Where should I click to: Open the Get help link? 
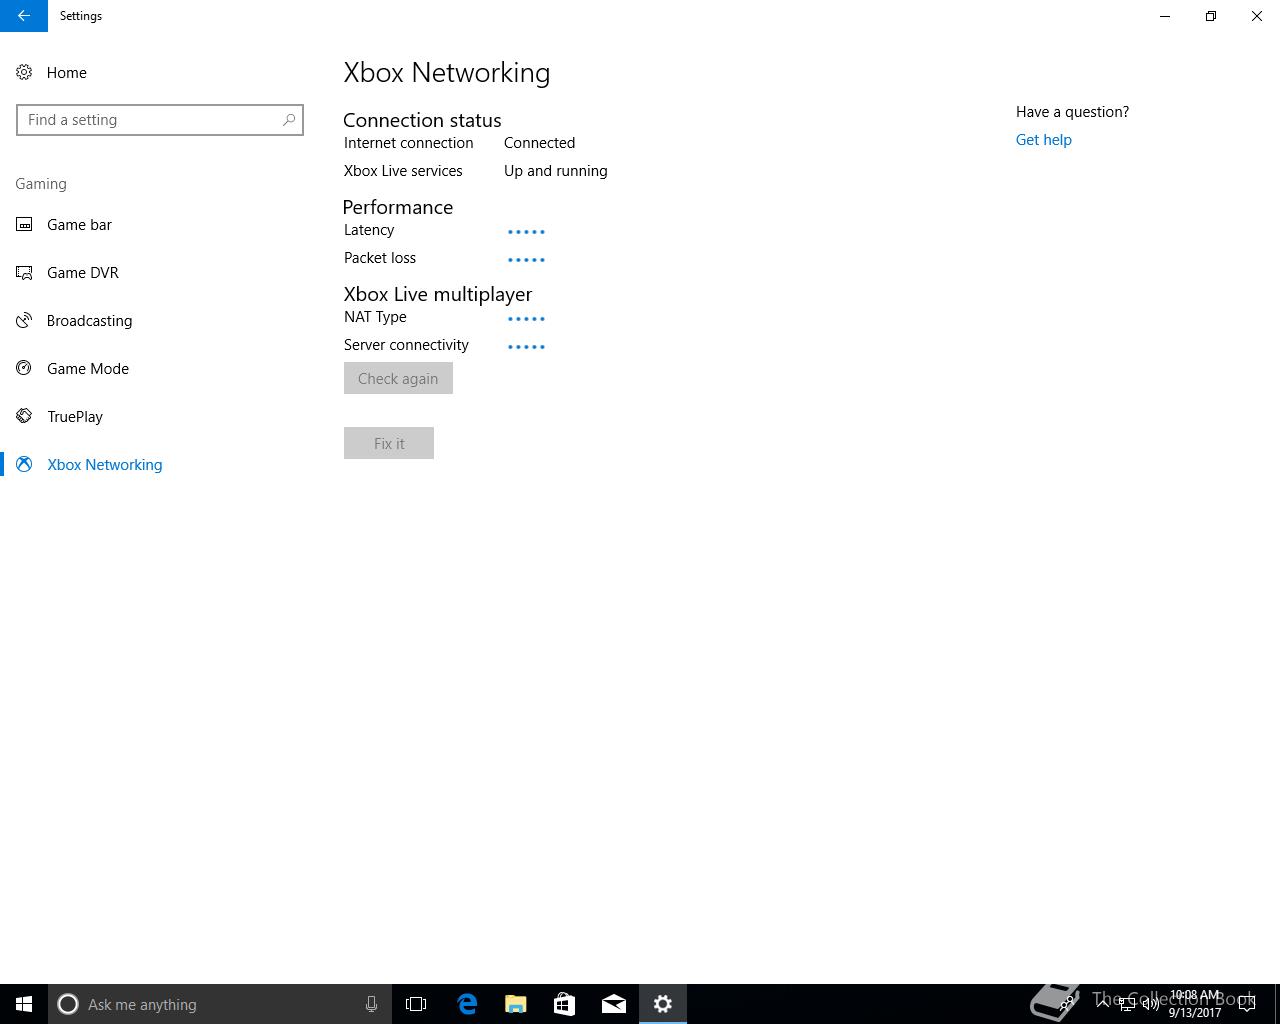point(1043,140)
